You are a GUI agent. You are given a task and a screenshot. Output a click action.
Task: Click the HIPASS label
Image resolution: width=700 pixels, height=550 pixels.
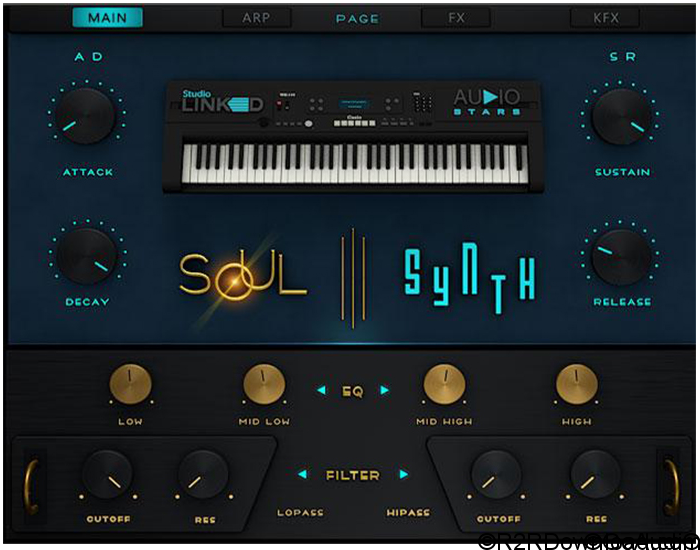(x=408, y=513)
